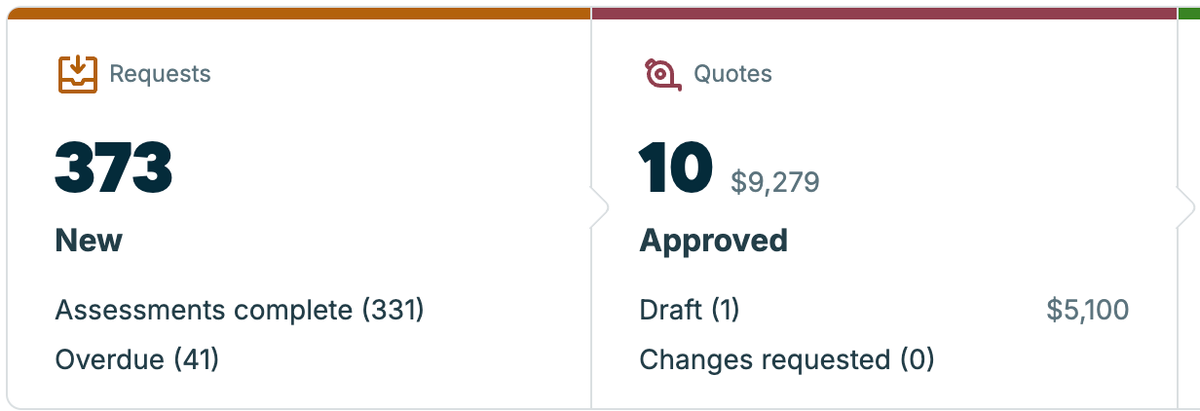
Task: Click the green bar at far right edge
Action: tap(1190, 13)
